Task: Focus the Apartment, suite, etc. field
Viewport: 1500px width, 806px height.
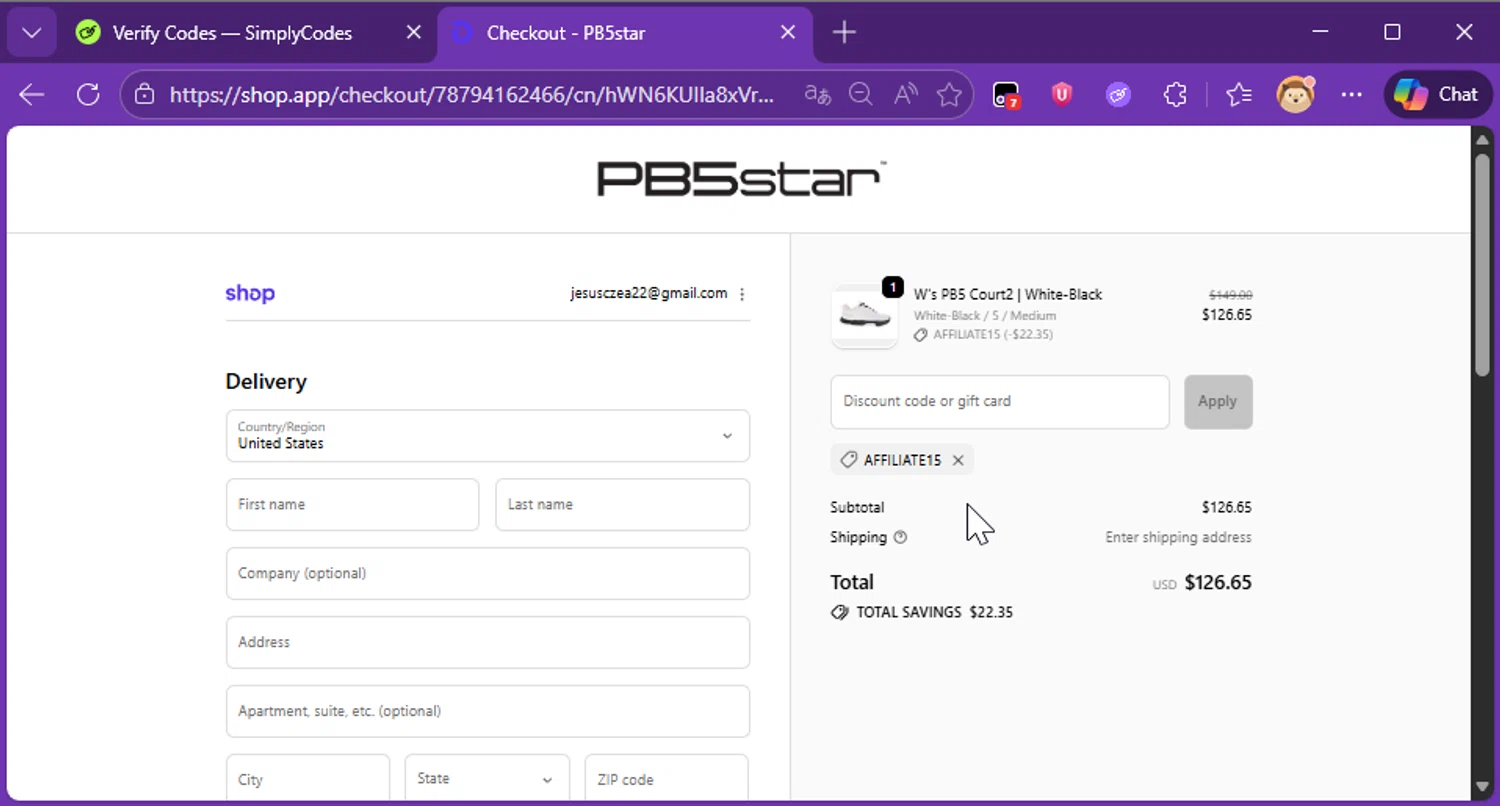Action: tap(488, 712)
